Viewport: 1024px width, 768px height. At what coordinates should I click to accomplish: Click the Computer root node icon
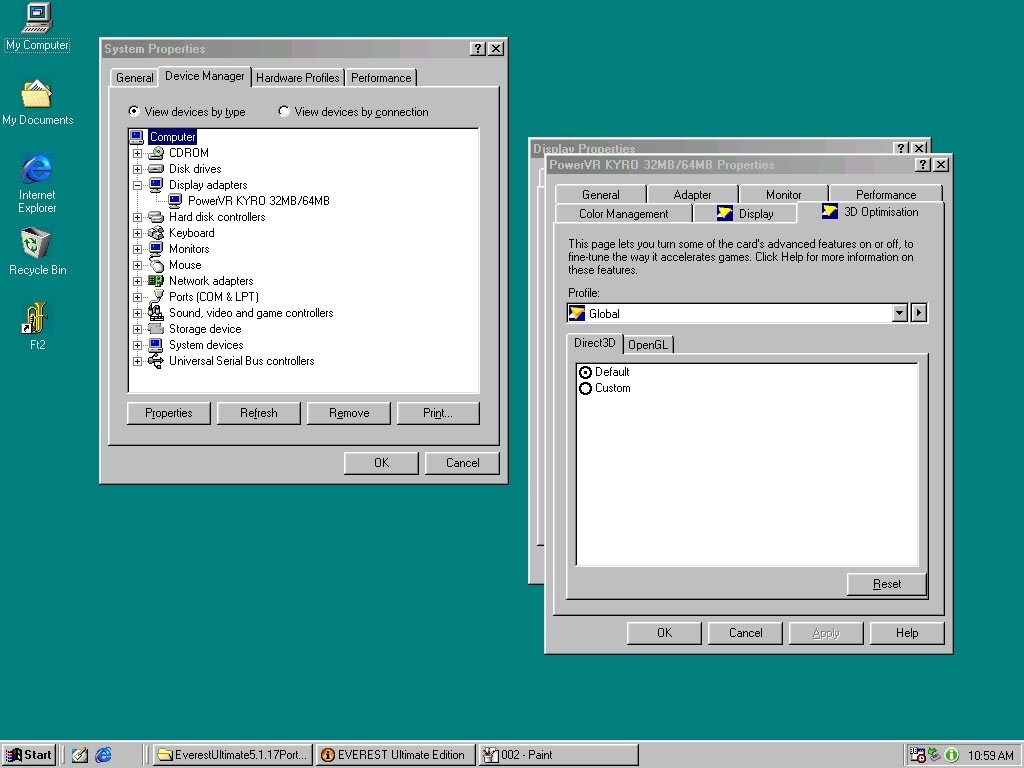click(136, 137)
